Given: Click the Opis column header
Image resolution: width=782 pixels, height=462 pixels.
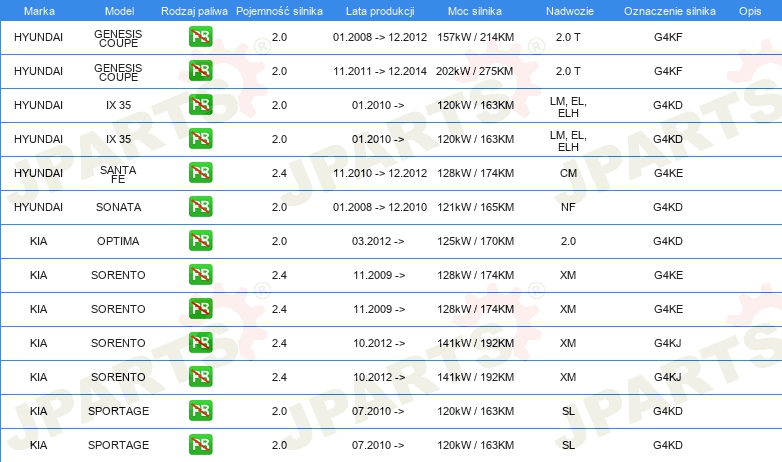Looking at the screenshot, I should click(750, 11).
